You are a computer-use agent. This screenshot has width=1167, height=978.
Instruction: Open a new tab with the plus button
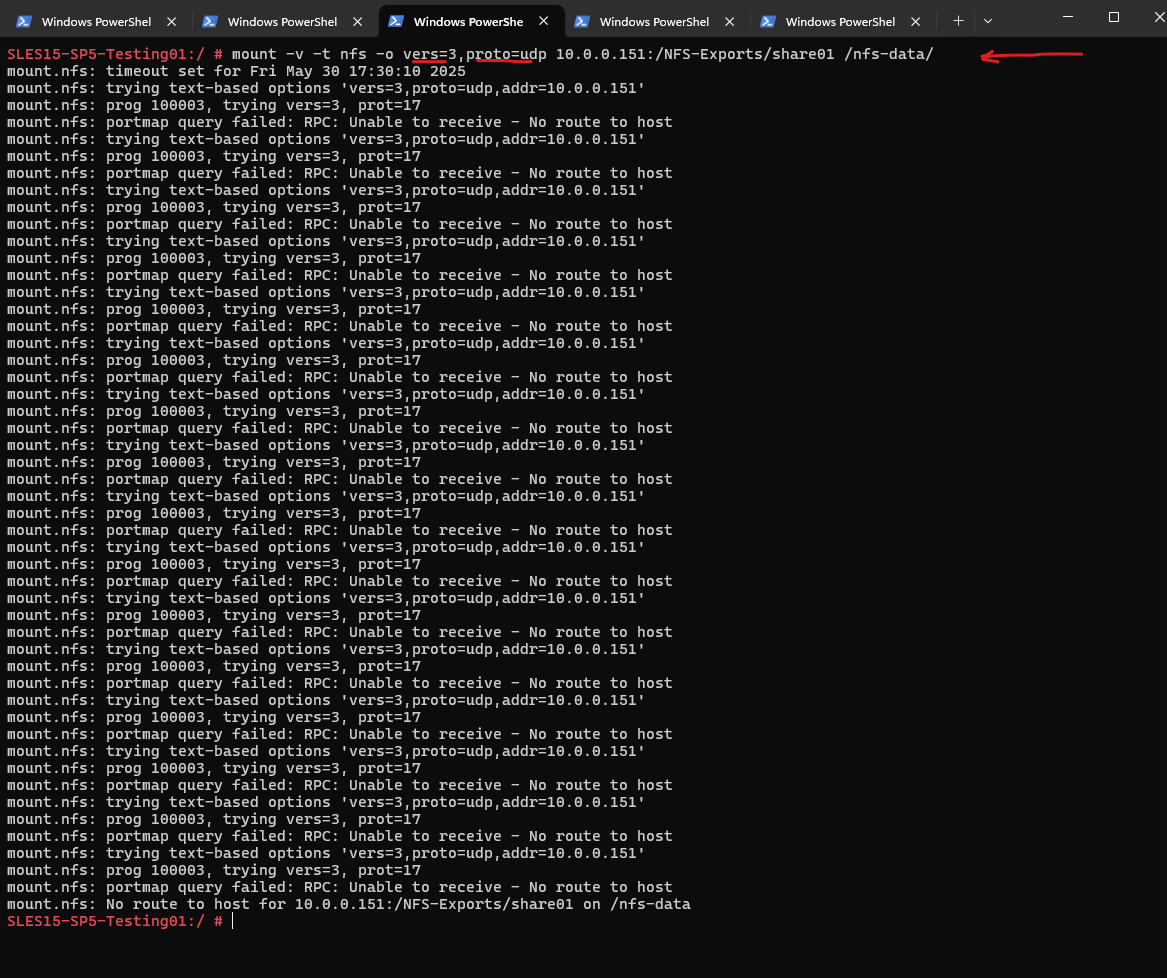pos(959,21)
